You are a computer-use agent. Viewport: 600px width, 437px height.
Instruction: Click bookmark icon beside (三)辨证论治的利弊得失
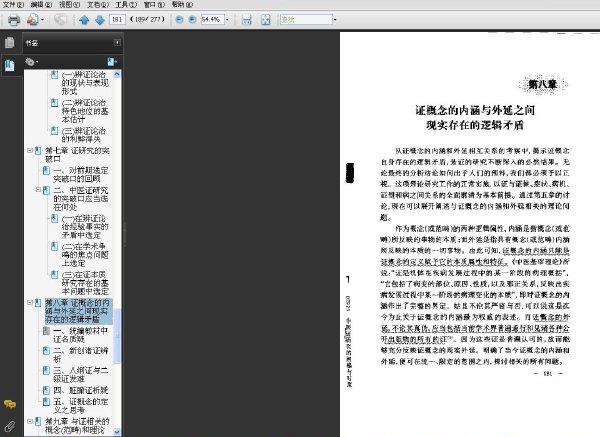coord(55,131)
